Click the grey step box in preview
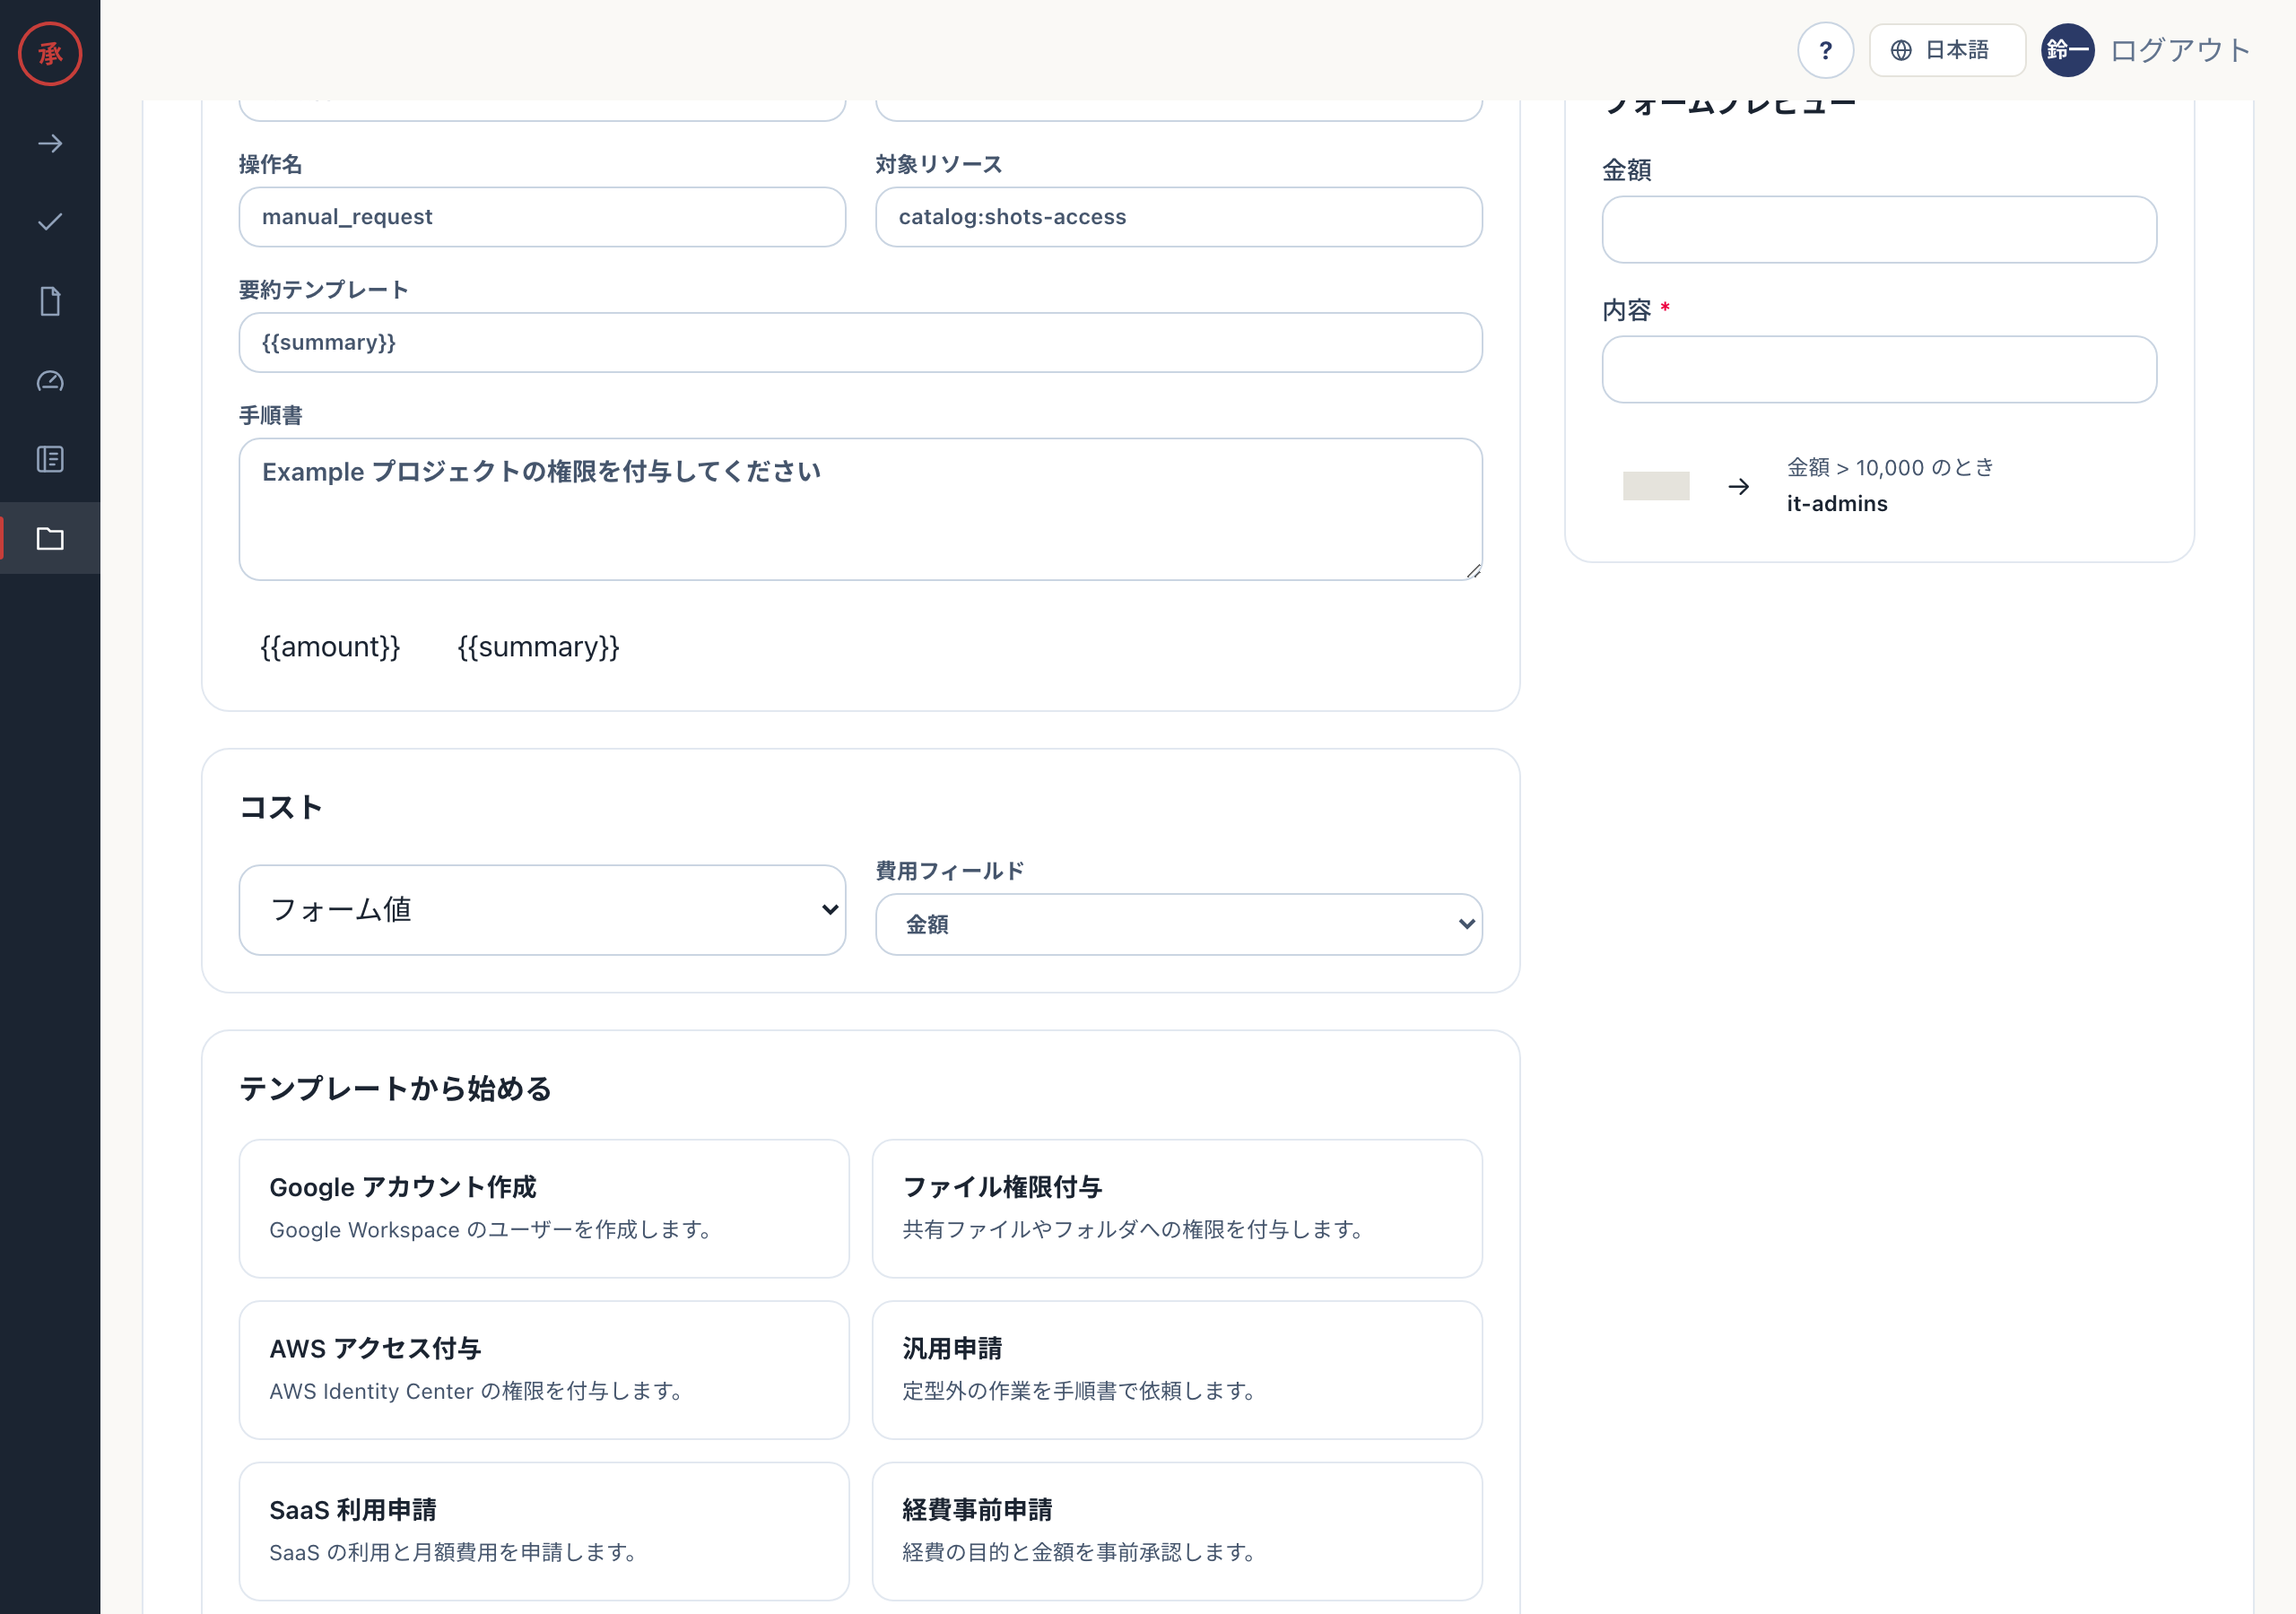Image resolution: width=2296 pixels, height=1614 pixels. point(1656,486)
